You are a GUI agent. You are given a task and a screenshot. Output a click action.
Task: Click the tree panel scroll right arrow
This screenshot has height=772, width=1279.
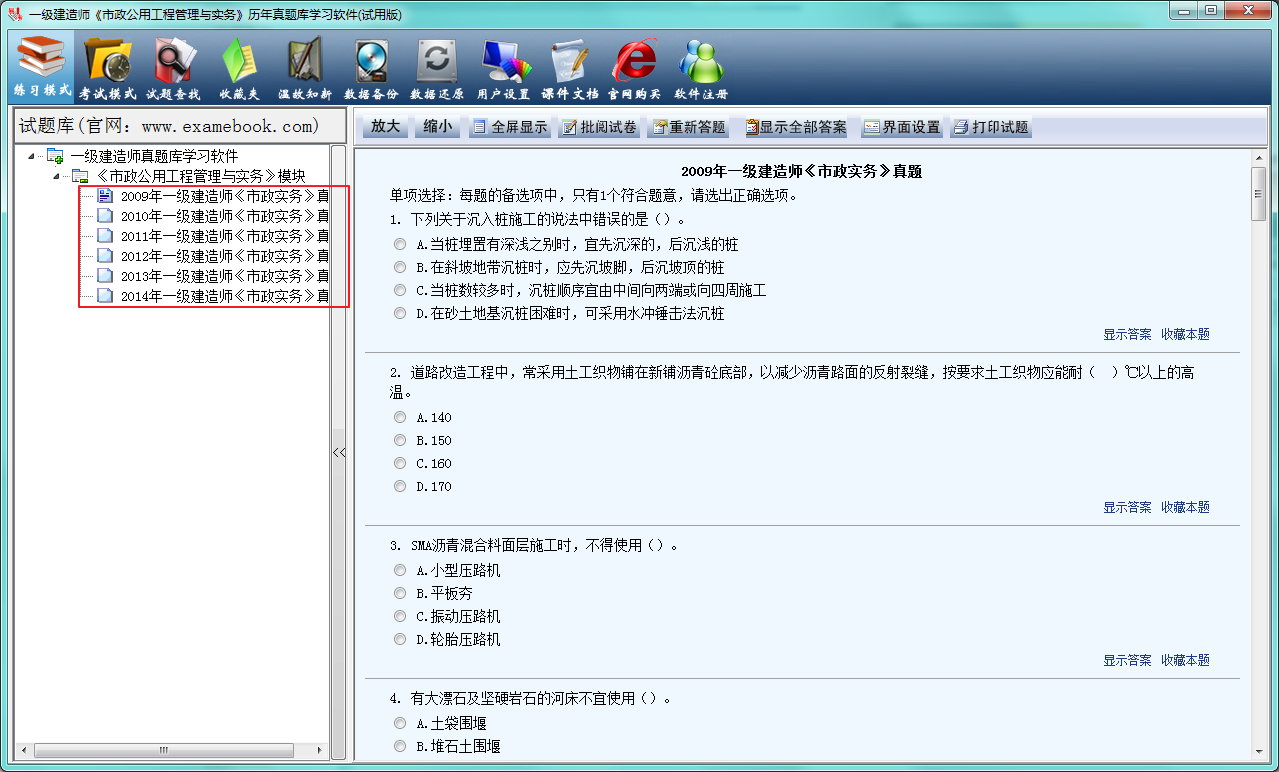click(319, 750)
